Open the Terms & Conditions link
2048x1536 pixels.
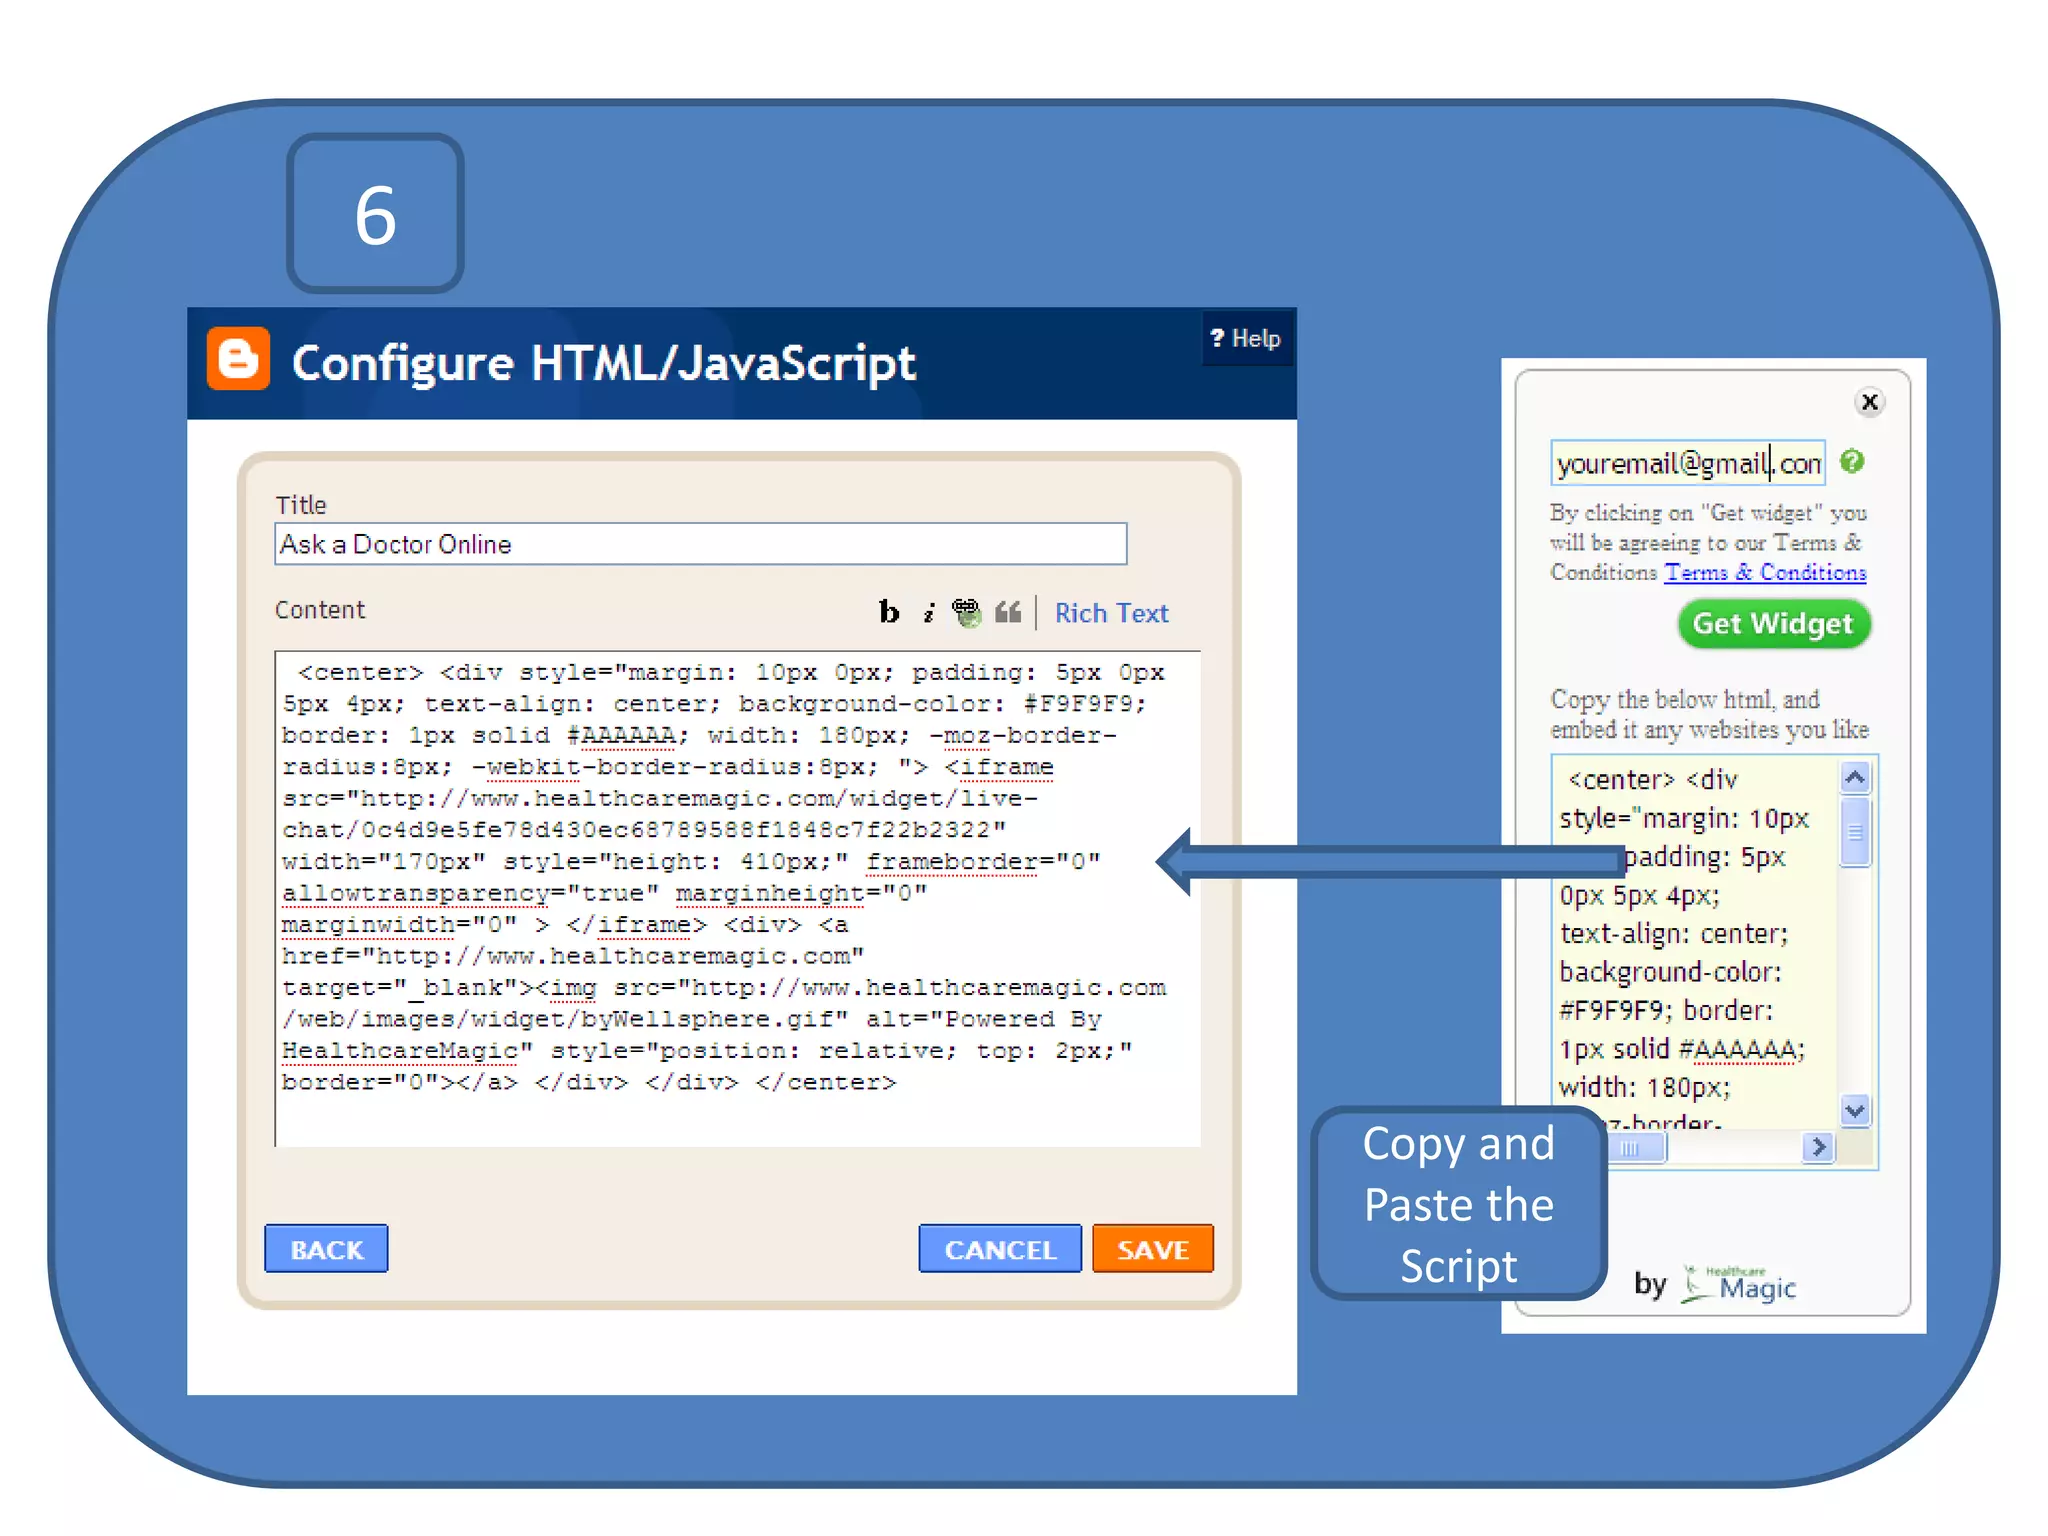pyautogui.click(x=1765, y=573)
